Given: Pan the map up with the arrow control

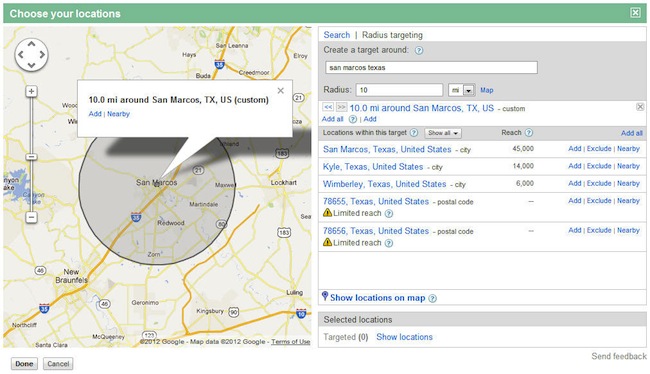Looking at the screenshot, I should click(x=32, y=44).
